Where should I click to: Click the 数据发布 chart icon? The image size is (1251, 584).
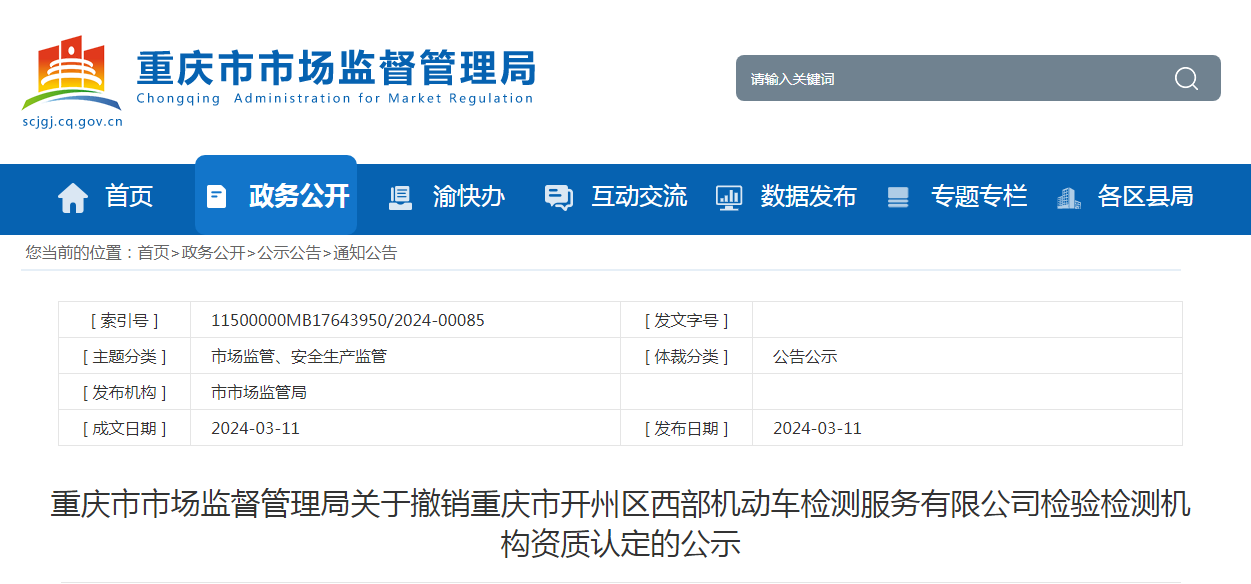(x=729, y=197)
